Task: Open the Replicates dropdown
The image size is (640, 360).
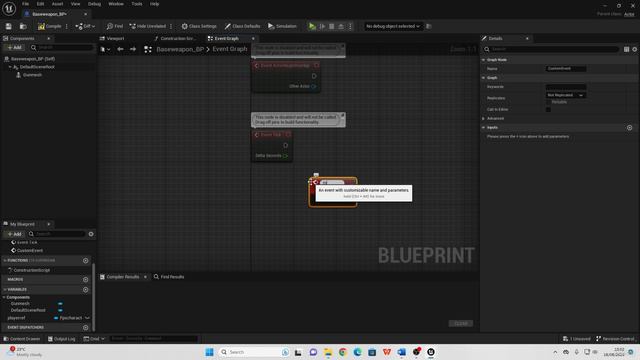Action: point(565,95)
